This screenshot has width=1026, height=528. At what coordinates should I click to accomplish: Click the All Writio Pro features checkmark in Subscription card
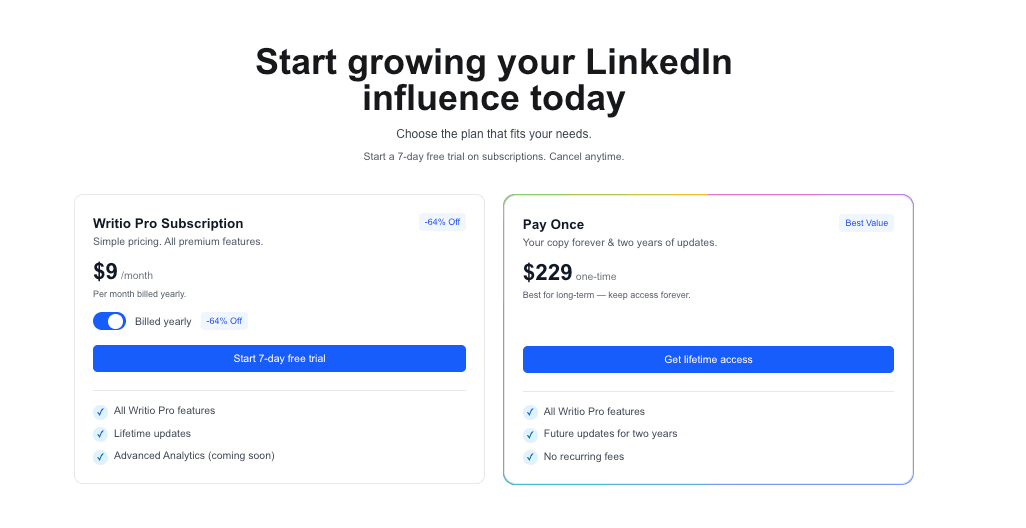100,412
